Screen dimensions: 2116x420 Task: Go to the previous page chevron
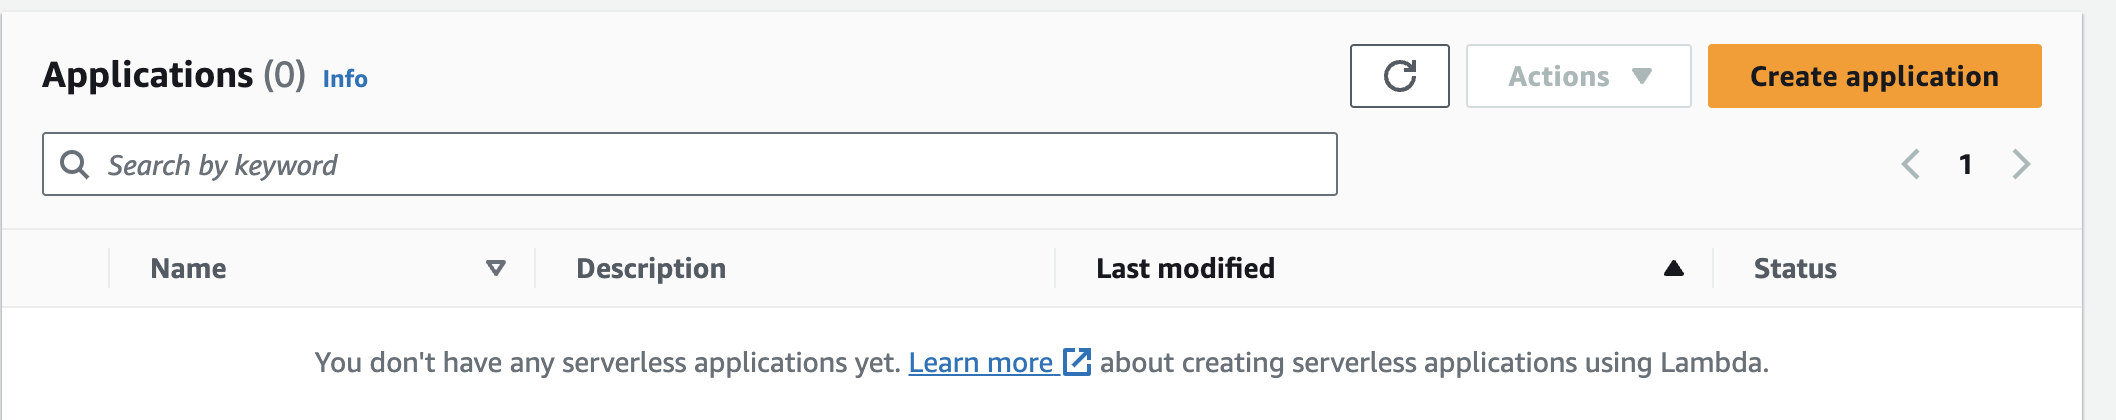pos(1910,164)
